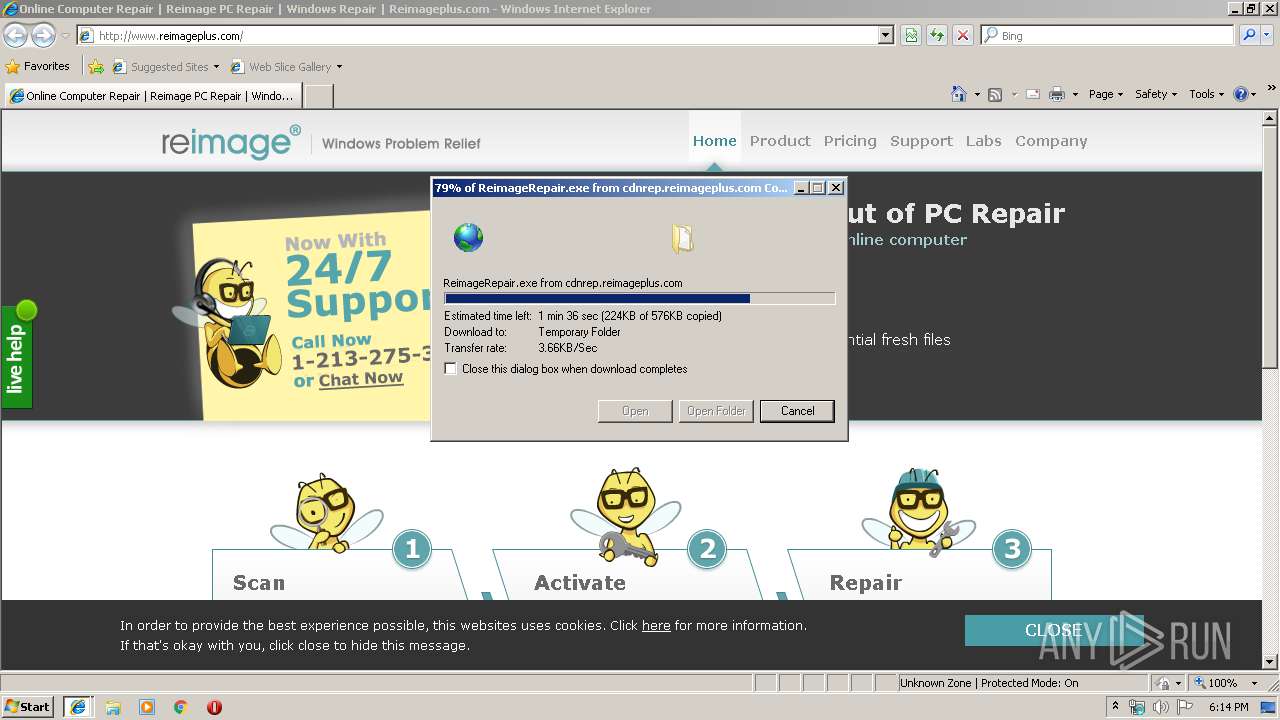Open Pricing nav item
The width and height of the screenshot is (1280, 720).
[850, 141]
